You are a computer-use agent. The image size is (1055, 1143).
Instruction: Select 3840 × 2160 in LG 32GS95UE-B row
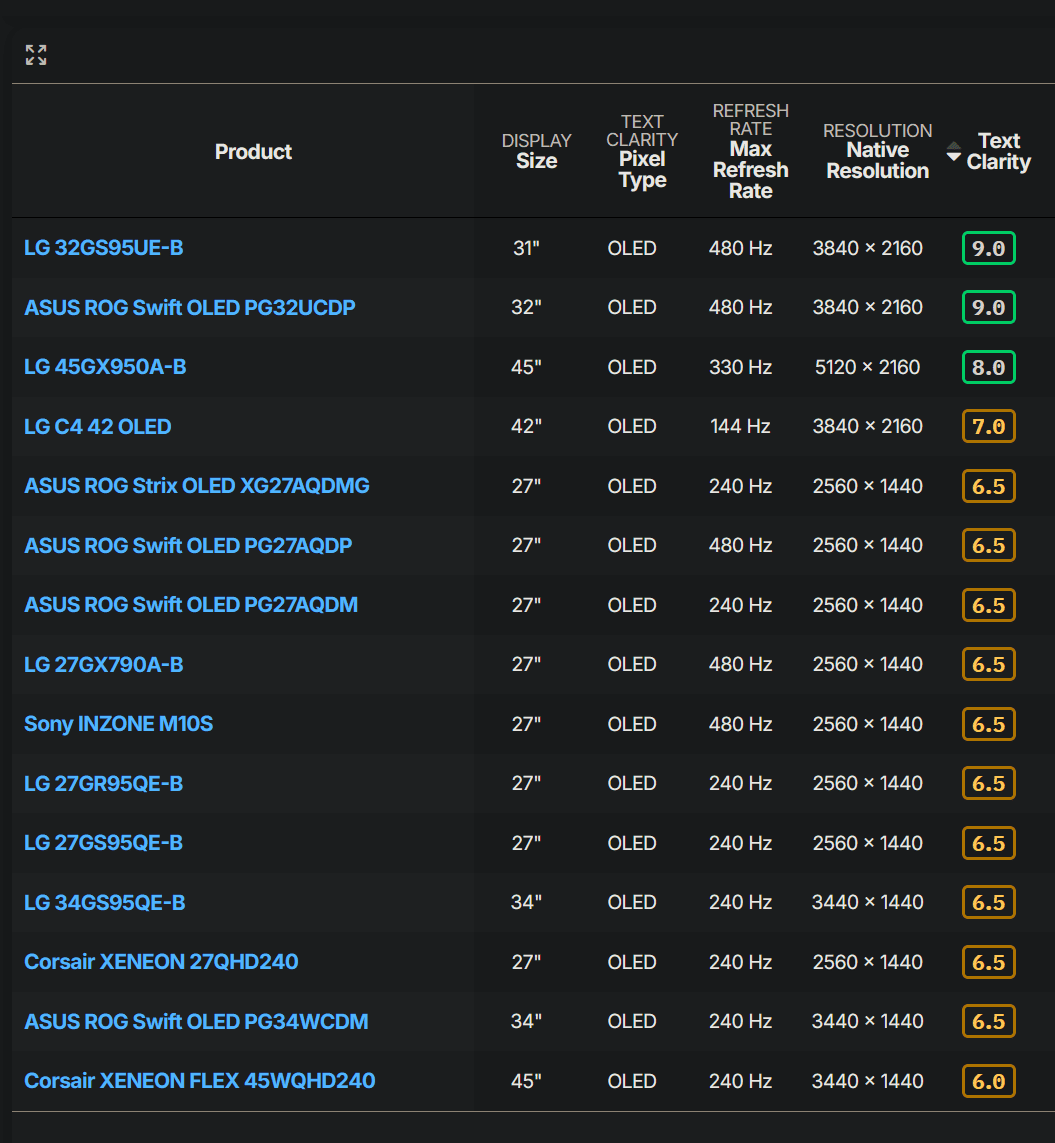[868, 248]
